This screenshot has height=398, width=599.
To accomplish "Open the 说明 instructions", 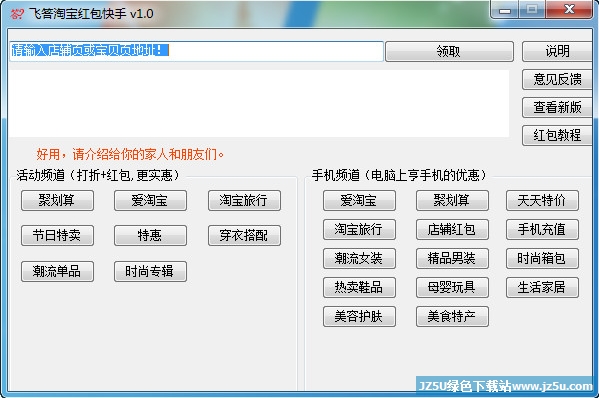I will 557,51.
